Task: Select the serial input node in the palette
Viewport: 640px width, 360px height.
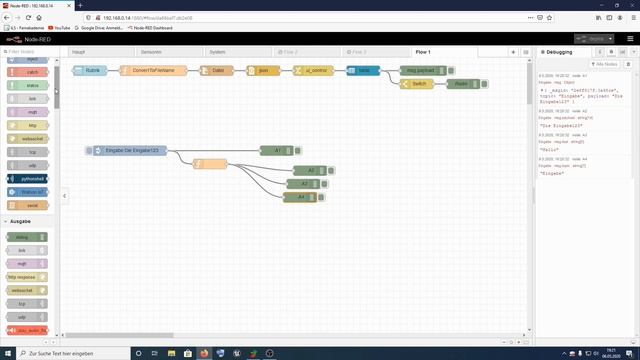Action: tap(28, 205)
